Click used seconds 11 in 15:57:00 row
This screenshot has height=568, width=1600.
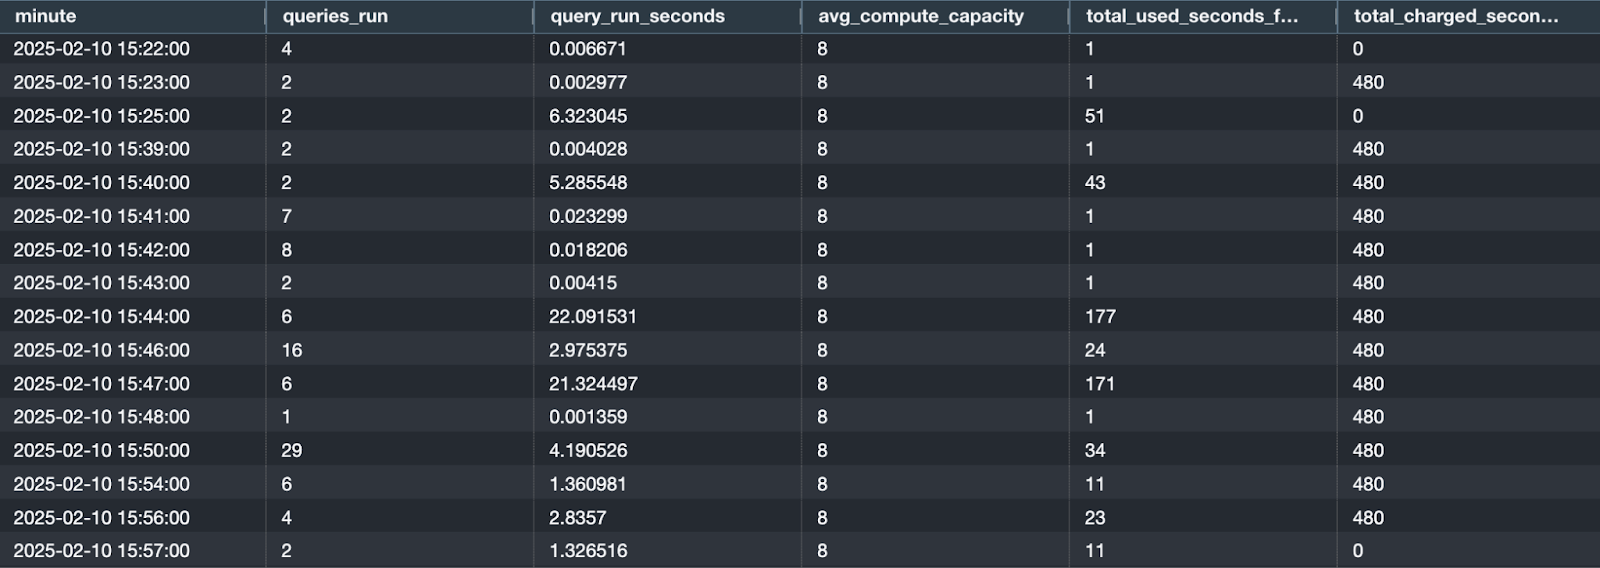[x=1095, y=551]
